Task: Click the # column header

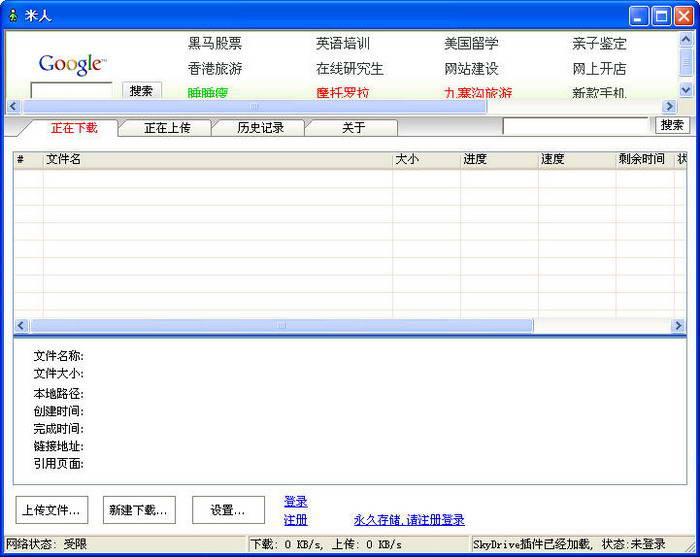Action: tap(29, 159)
